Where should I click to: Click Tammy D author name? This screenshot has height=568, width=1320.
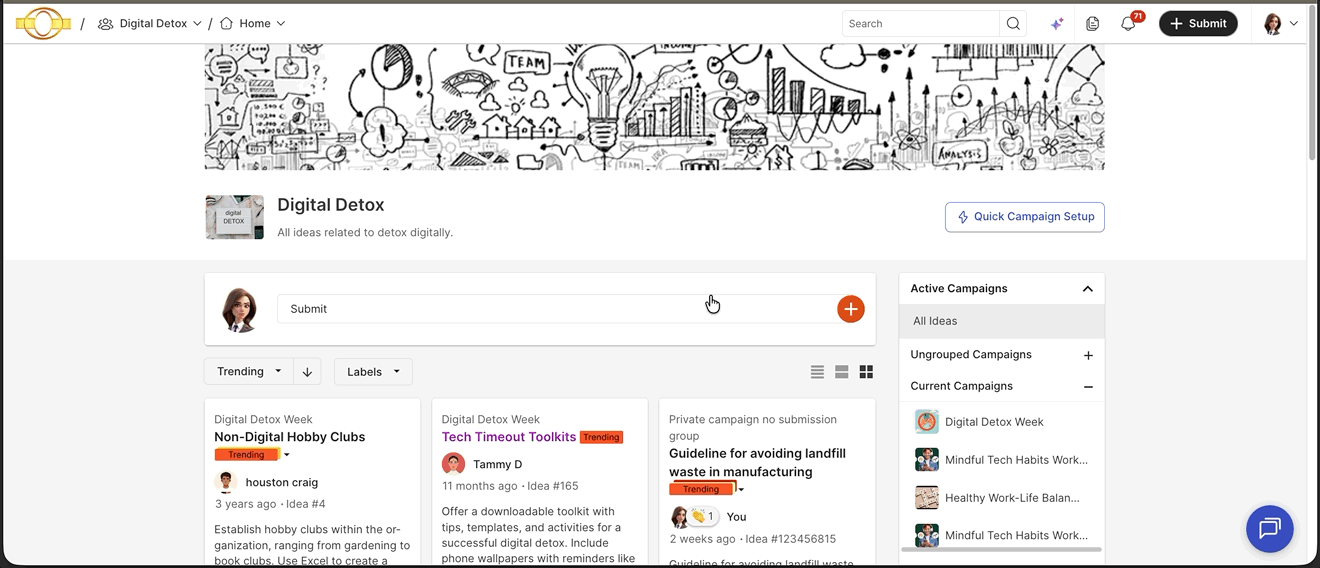[498, 464]
